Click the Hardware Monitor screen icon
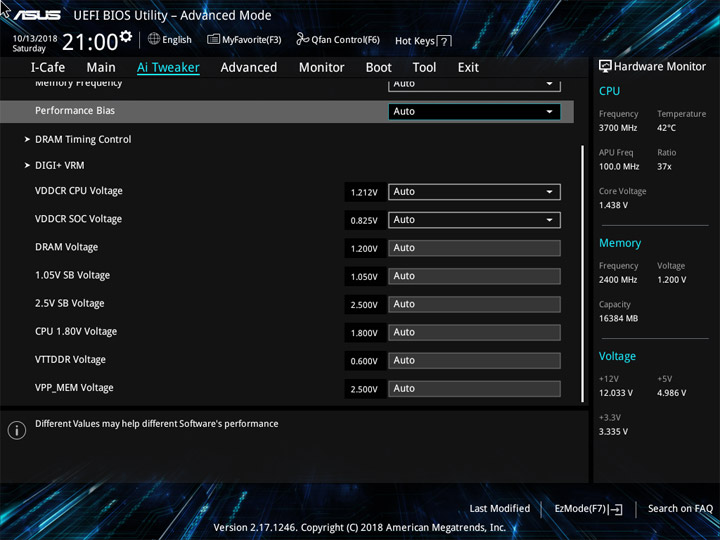 (605, 67)
